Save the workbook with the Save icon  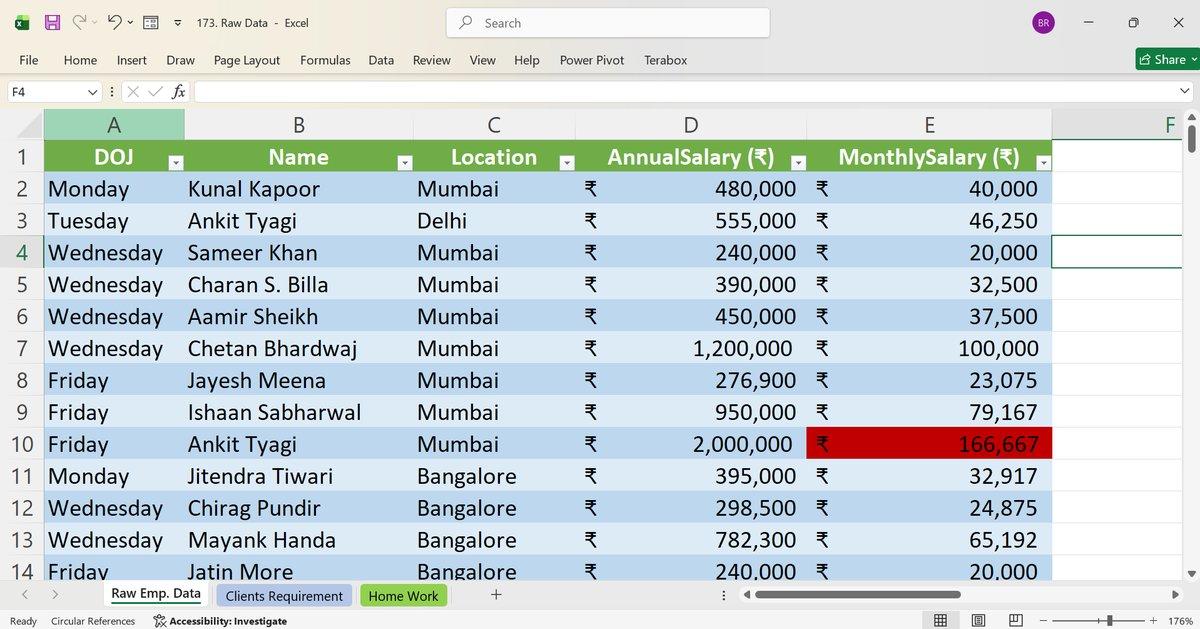(x=52, y=22)
